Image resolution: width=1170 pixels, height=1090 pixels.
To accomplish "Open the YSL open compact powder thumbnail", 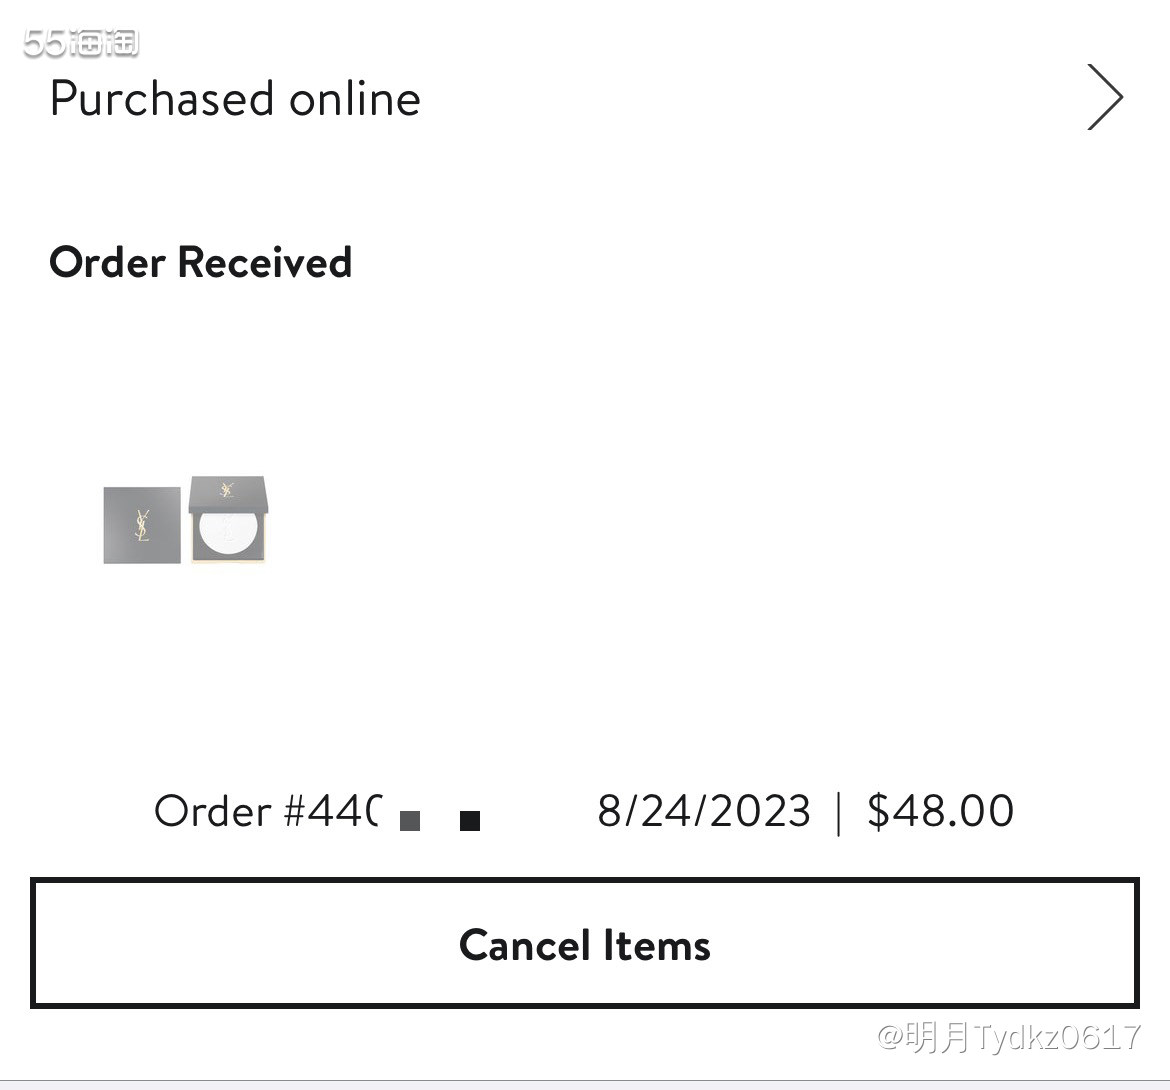I will point(228,519).
